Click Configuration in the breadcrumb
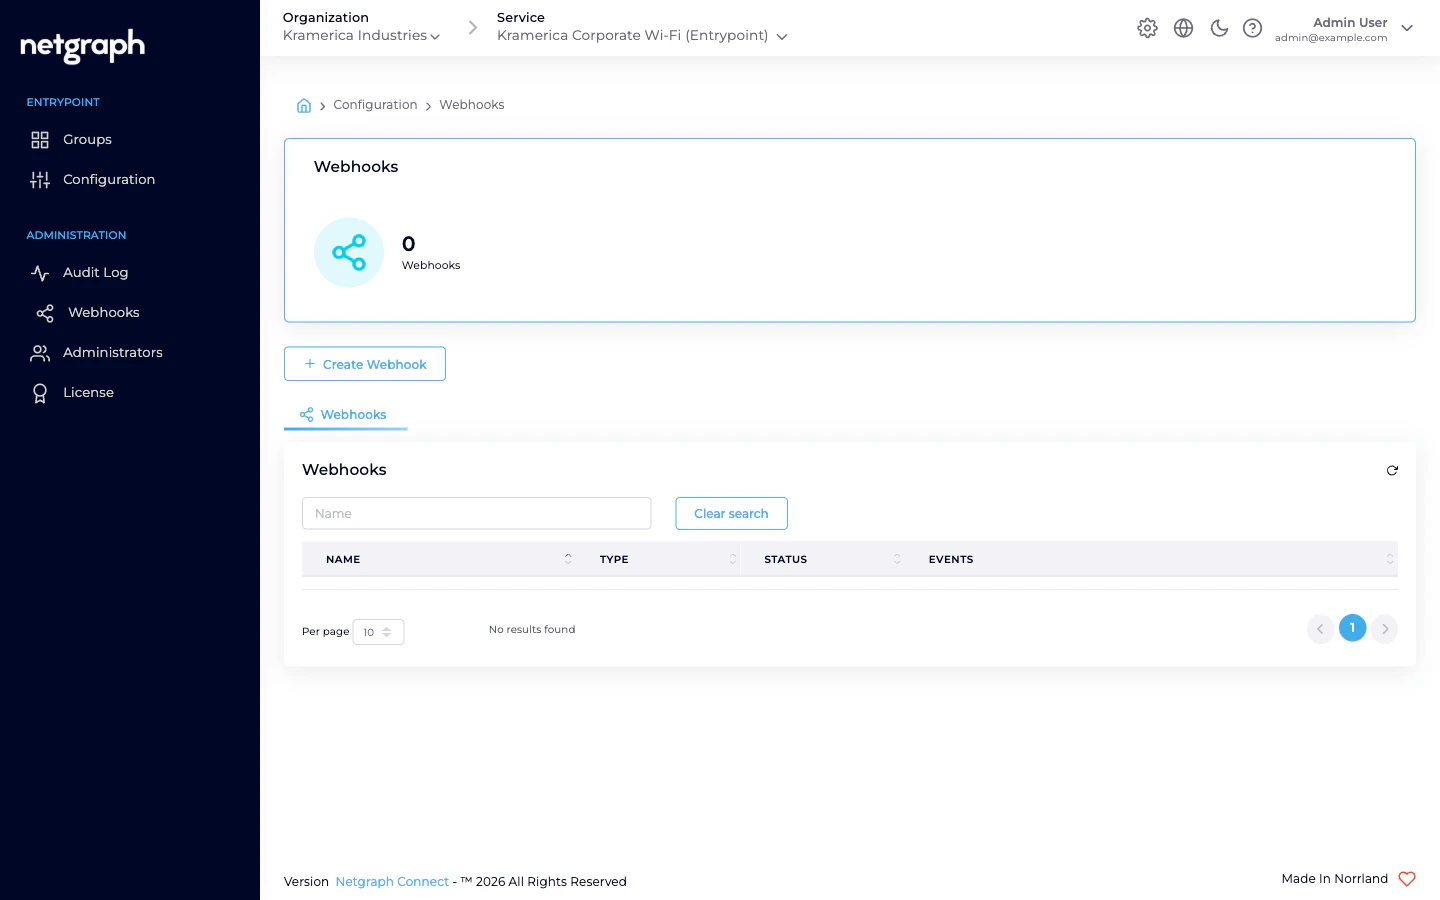The width and height of the screenshot is (1440, 900). click(x=375, y=105)
